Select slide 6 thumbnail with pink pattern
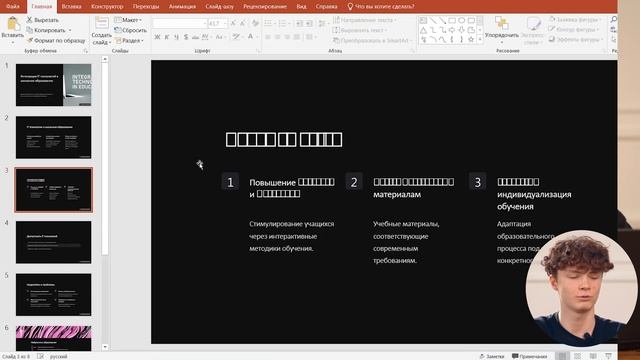The height and width of the screenshot is (360, 640). 53,338
